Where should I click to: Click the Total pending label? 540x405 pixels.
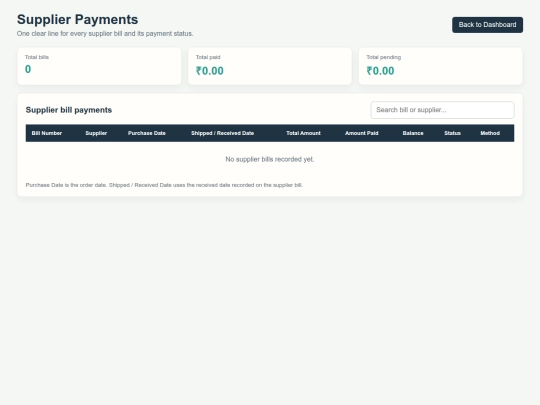pyautogui.click(x=384, y=57)
